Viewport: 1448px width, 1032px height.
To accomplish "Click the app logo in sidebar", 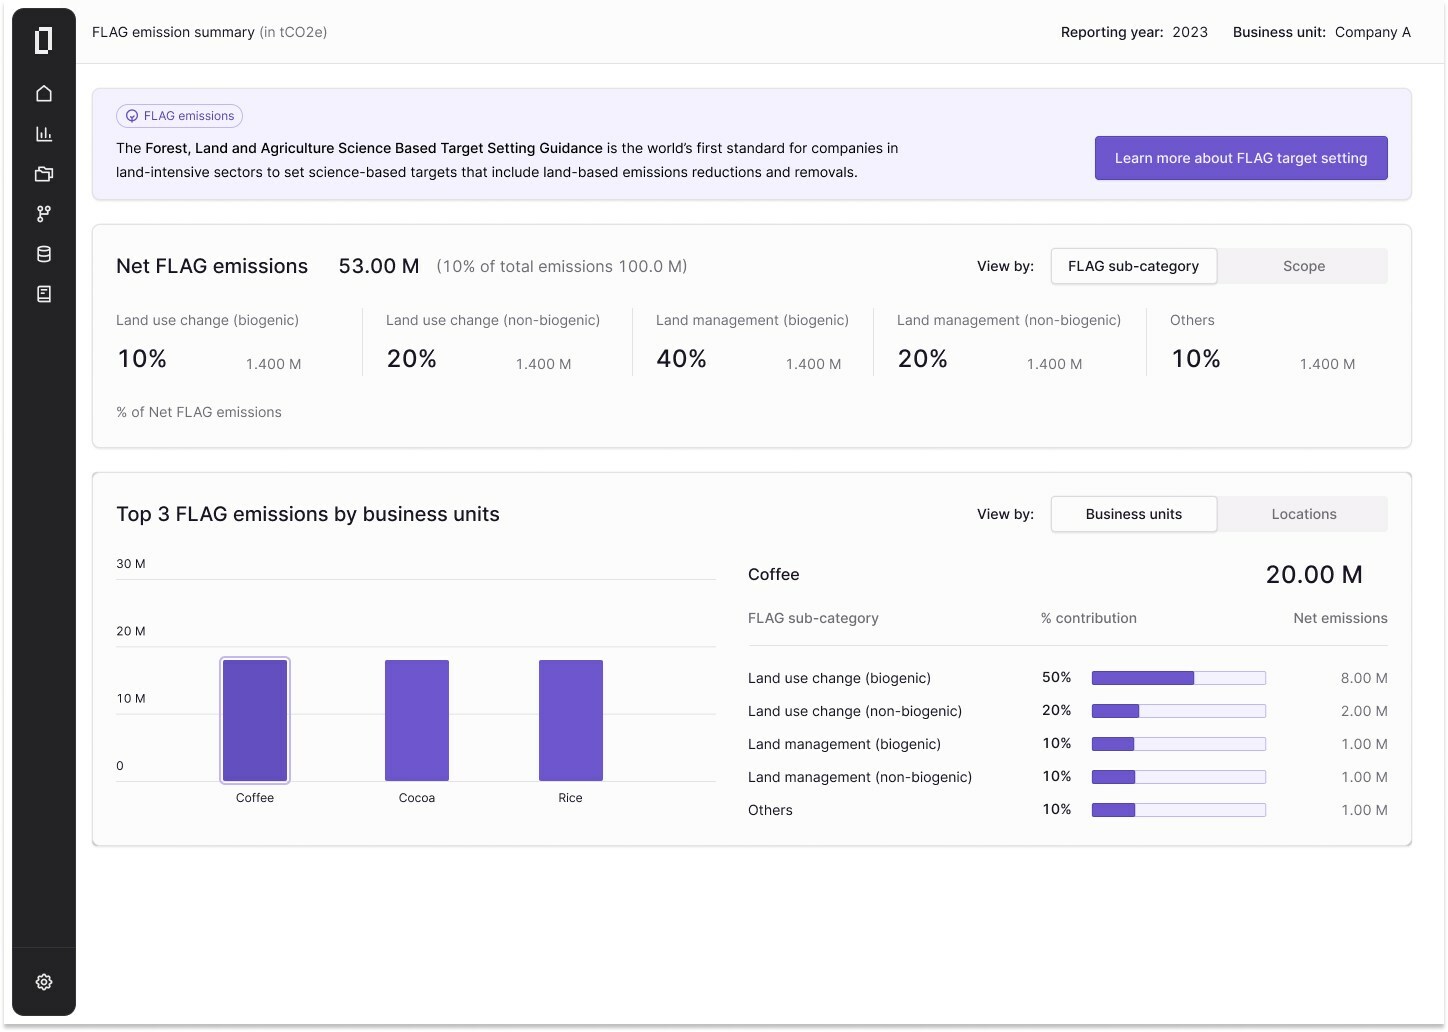I will pos(43,41).
